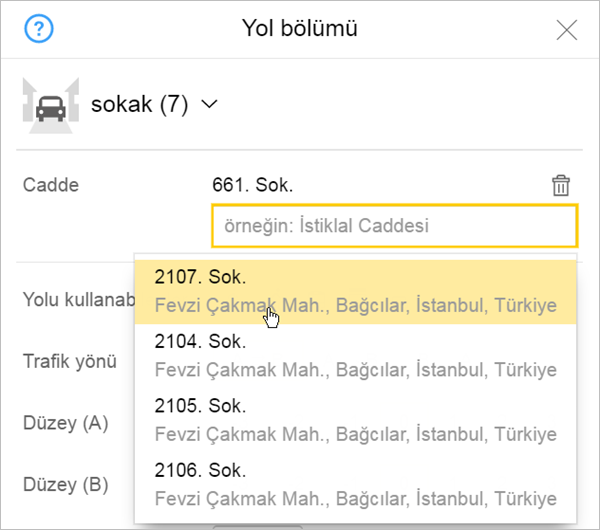Viewport: 600px width, 530px height.
Task: Click address line under 2106. Sok.
Action: pos(355,499)
